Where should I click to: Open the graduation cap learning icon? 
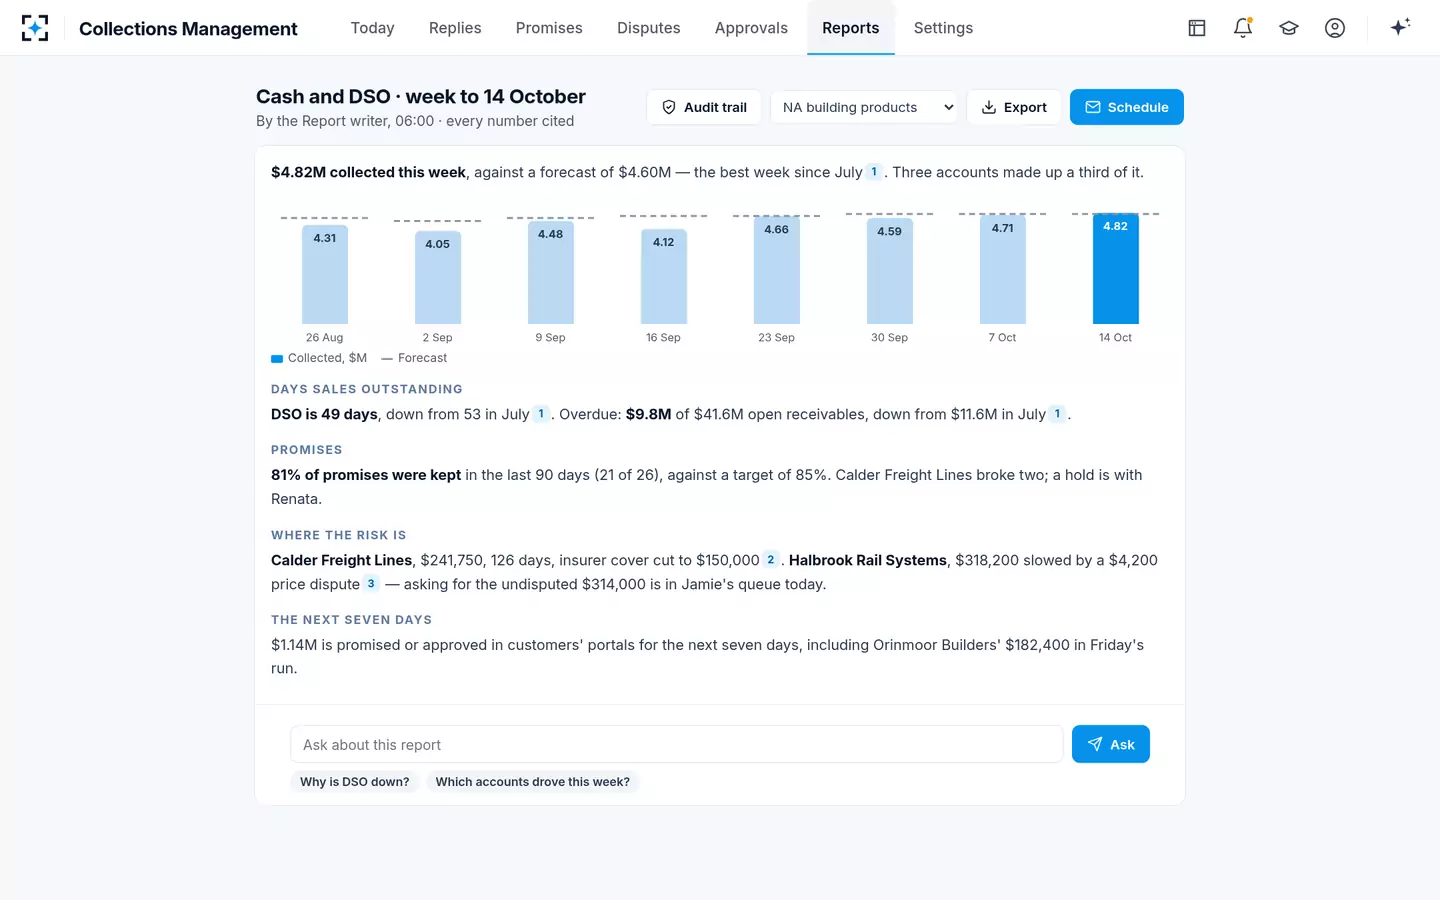[1289, 28]
